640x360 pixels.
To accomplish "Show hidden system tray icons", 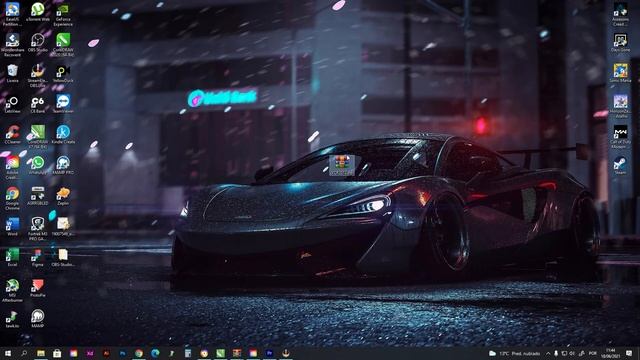I will click(x=548, y=353).
